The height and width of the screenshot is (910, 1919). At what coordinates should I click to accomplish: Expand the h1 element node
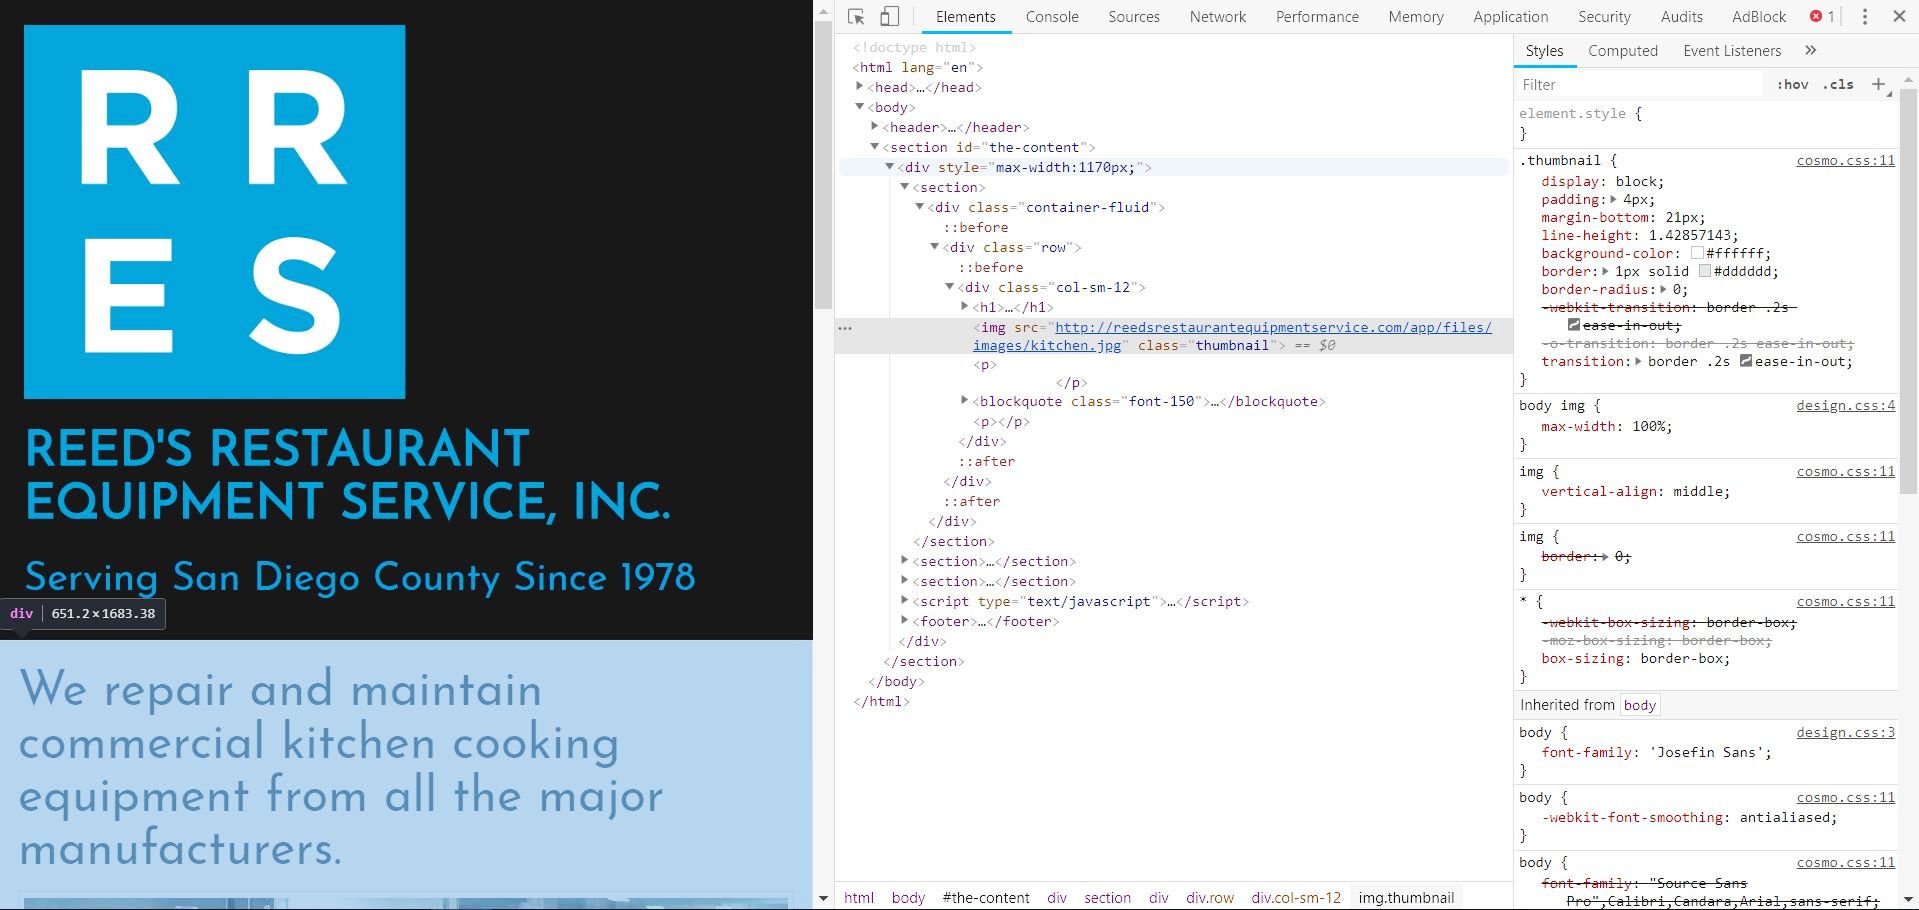965,307
